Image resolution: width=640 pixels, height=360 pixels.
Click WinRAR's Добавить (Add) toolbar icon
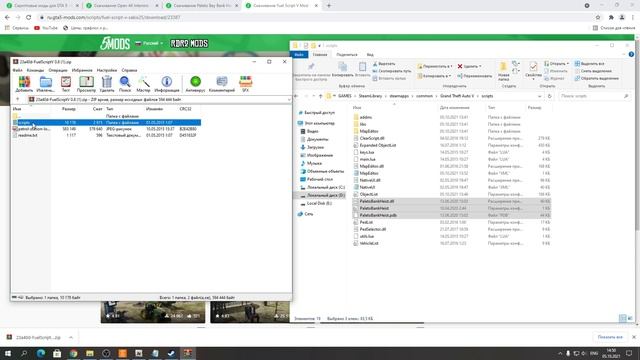click(24, 83)
